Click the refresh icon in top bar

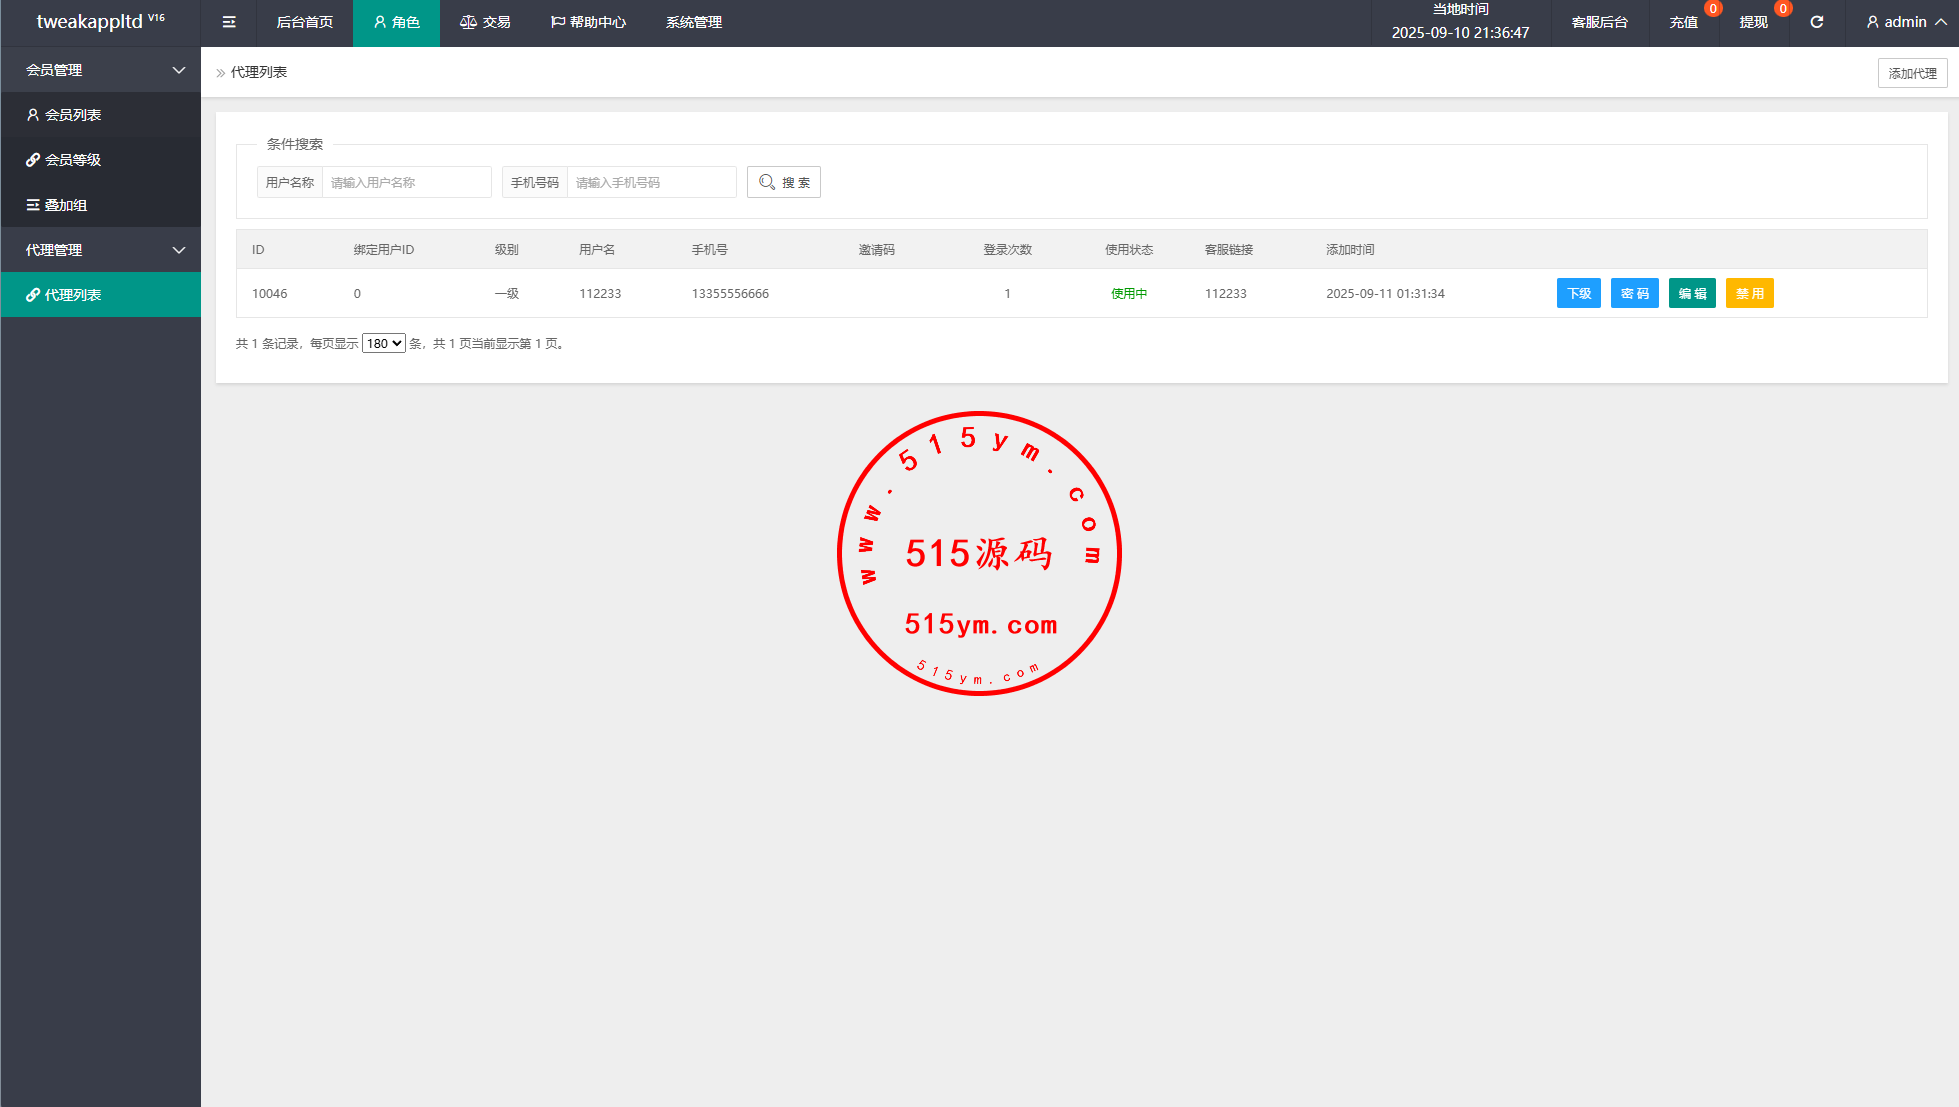[1816, 22]
